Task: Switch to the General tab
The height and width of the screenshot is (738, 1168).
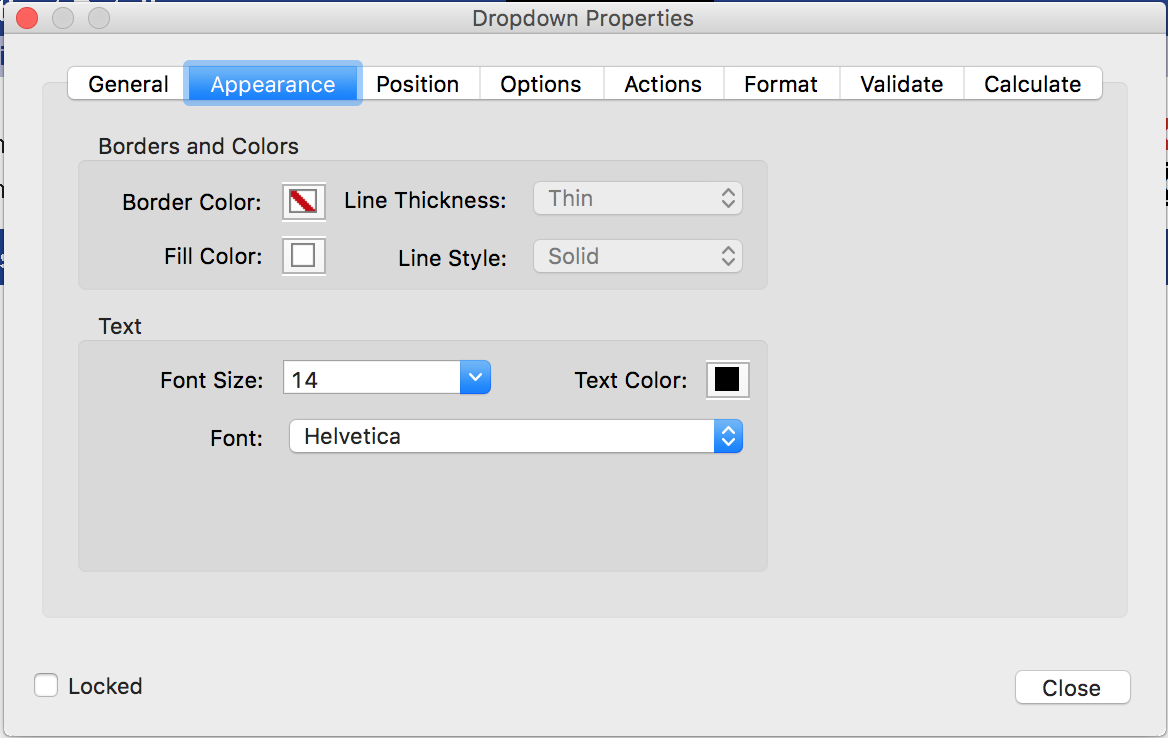Action: (x=126, y=84)
